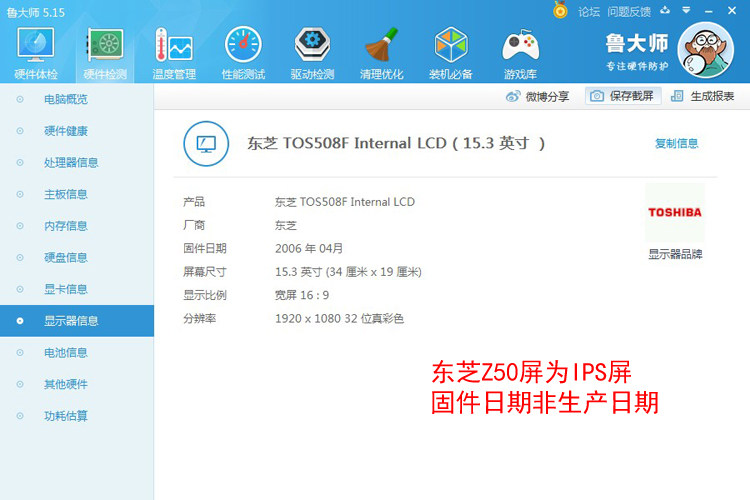
Task: Click the TOSHIBA brand logo thumbnail
Action: tap(675, 212)
